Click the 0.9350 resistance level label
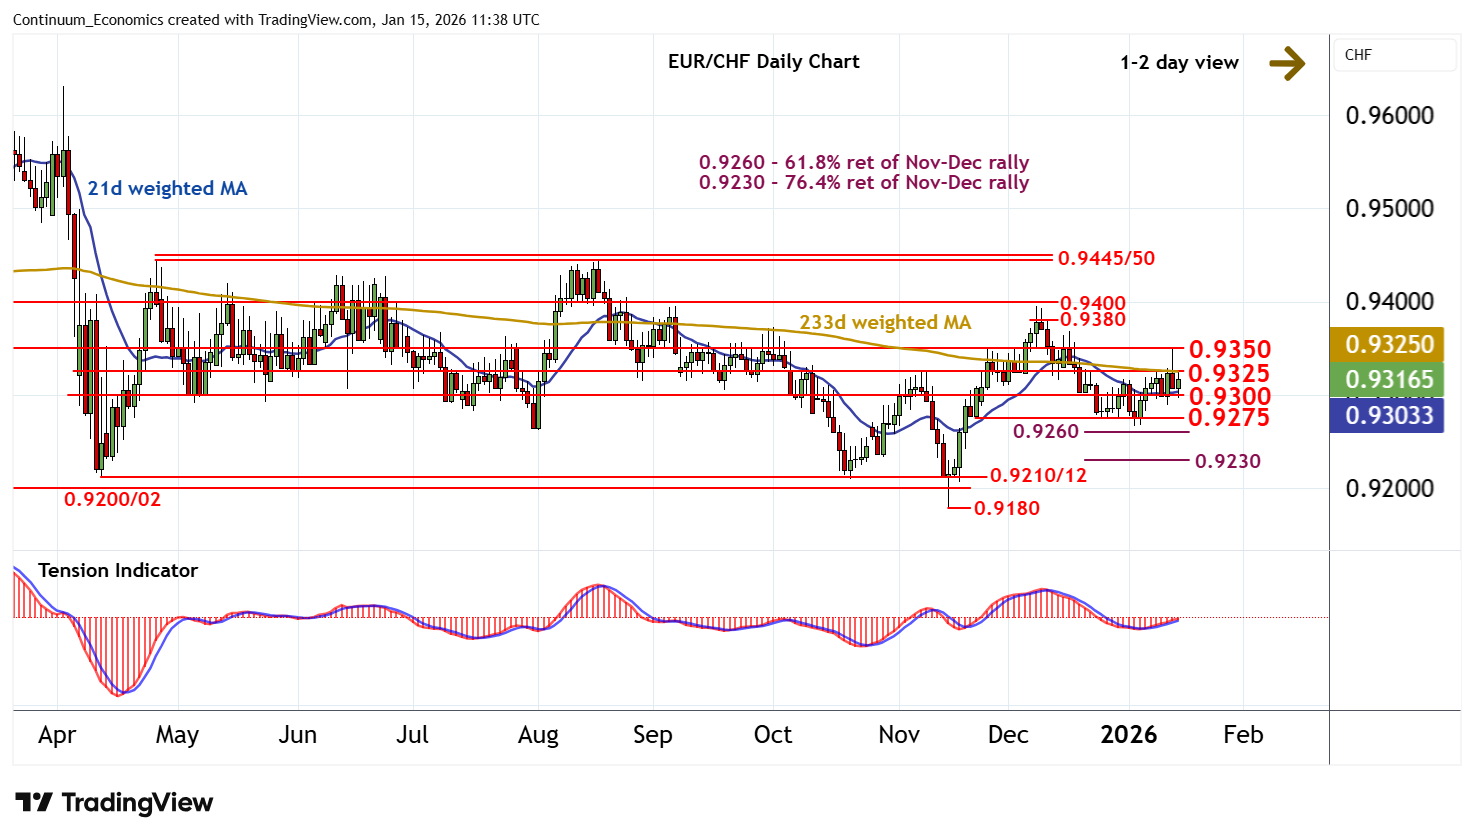The height and width of the screenshot is (840, 1474). tap(1229, 350)
